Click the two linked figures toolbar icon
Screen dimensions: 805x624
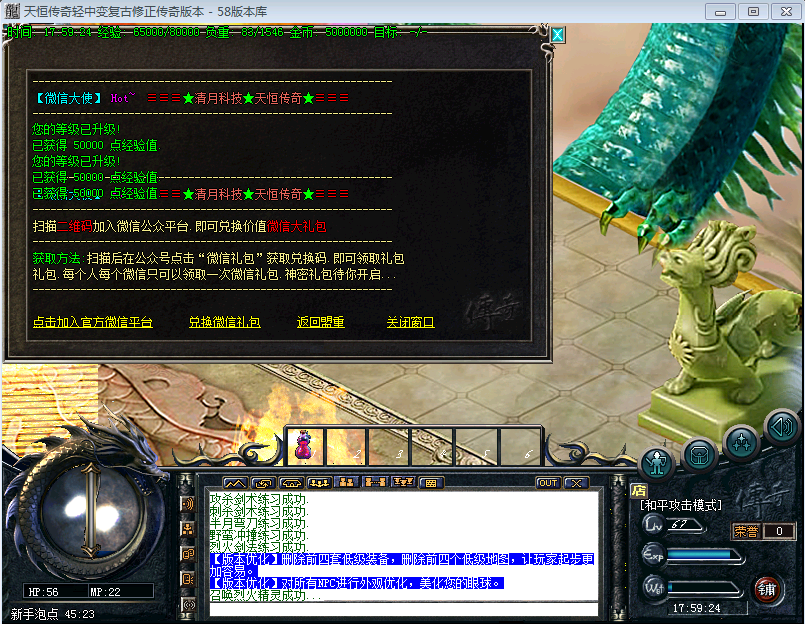pos(375,483)
